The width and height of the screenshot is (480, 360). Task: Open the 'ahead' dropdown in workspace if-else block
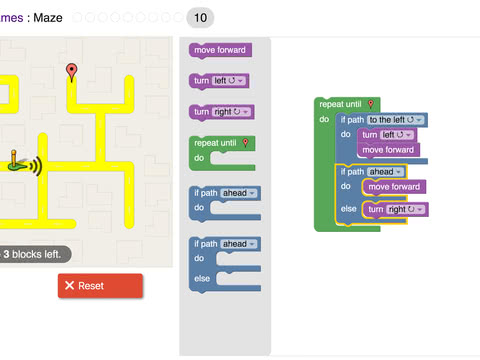[x=386, y=172]
